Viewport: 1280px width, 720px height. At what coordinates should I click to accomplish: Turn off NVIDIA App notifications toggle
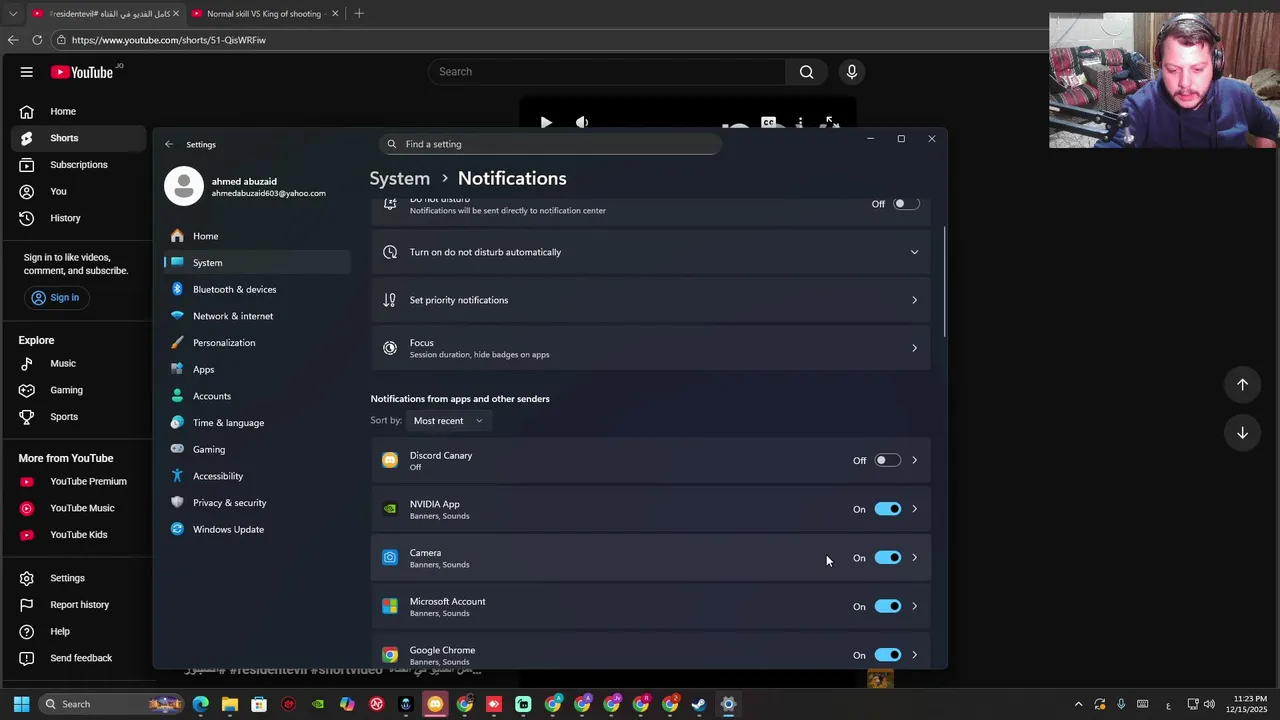[887, 509]
